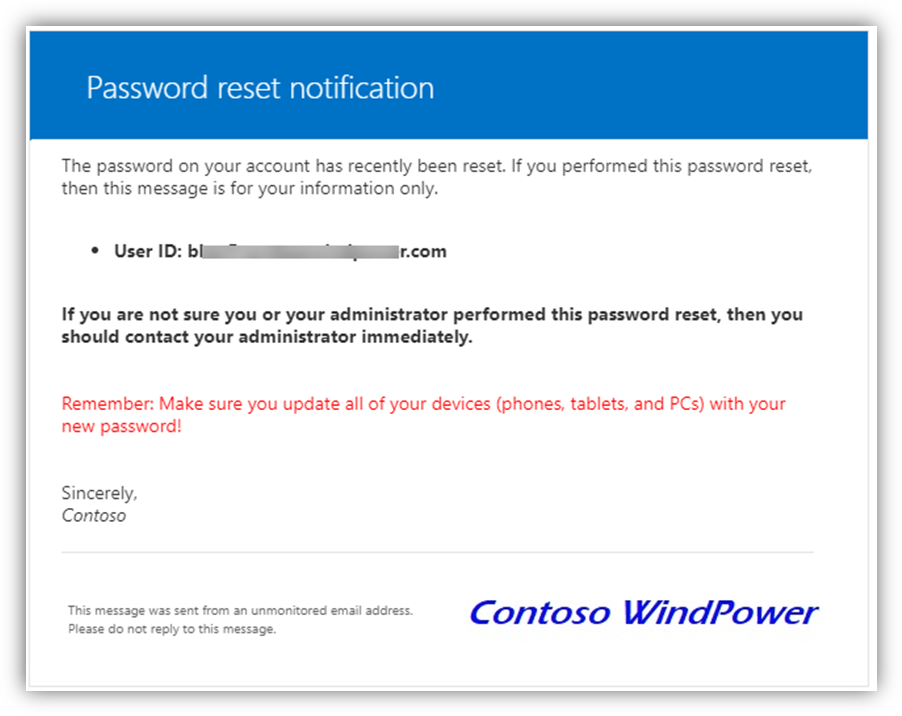Click the Sincerely sign-off text
The image size is (902, 716).
coord(100,493)
